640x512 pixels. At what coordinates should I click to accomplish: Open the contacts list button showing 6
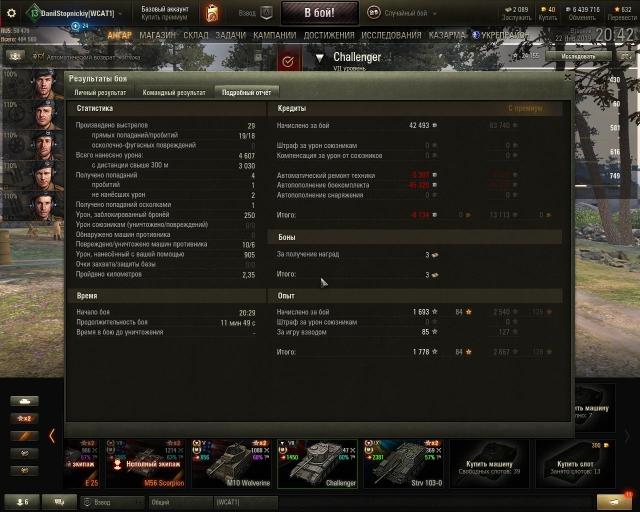point(22,502)
